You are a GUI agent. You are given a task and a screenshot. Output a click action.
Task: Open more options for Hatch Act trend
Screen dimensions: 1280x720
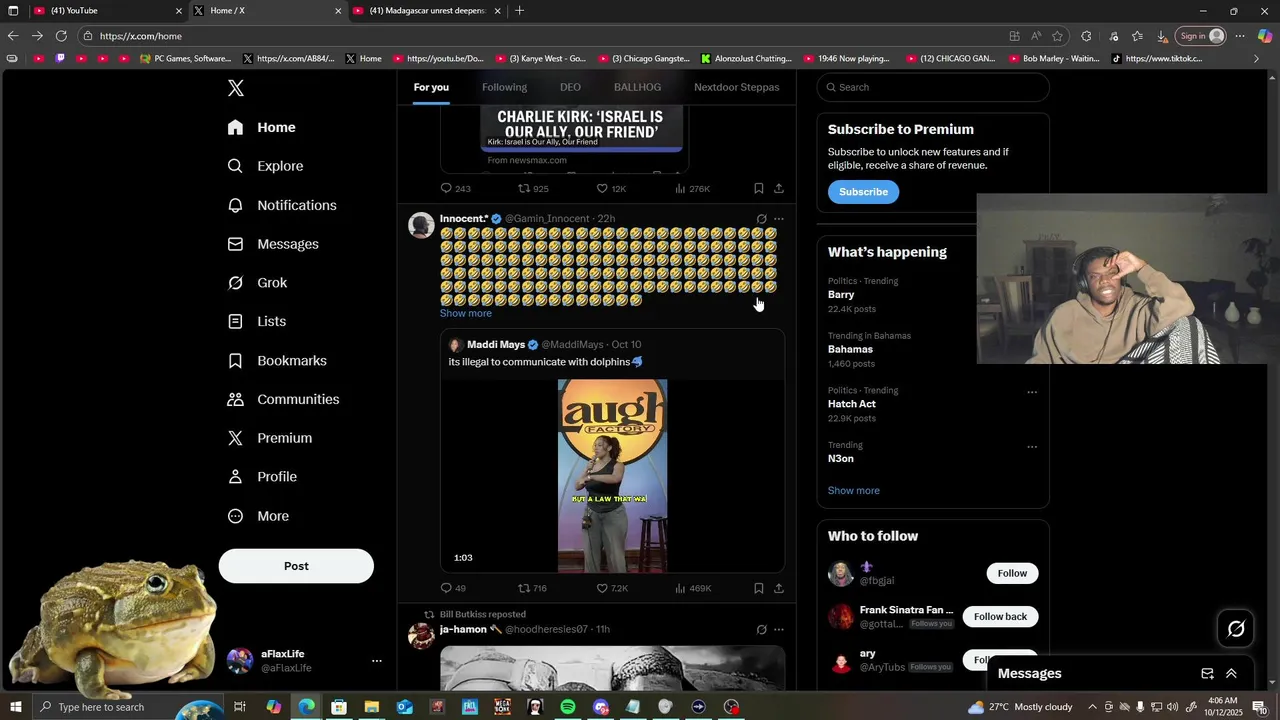coord(1032,392)
